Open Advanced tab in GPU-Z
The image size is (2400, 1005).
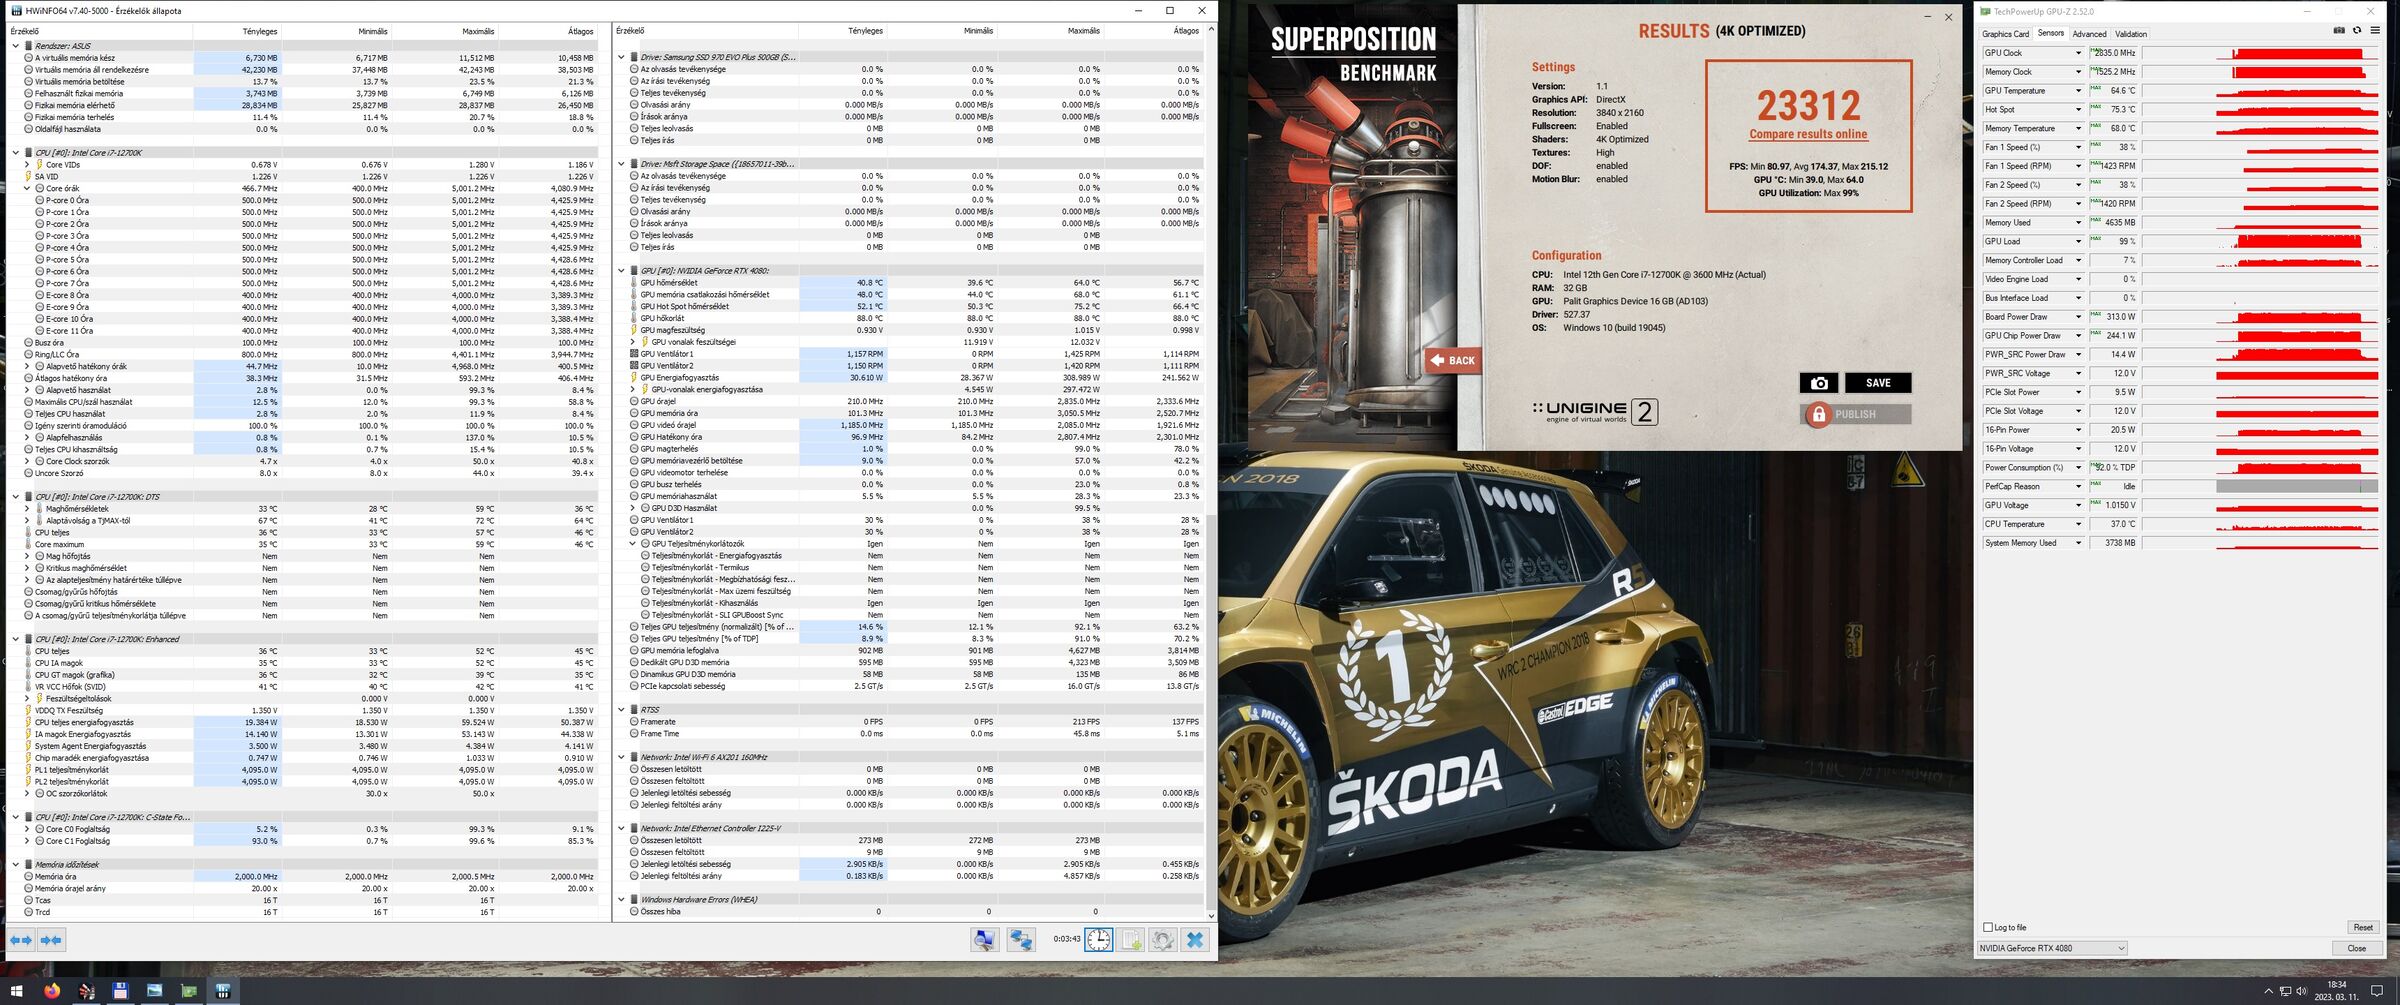click(2089, 34)
